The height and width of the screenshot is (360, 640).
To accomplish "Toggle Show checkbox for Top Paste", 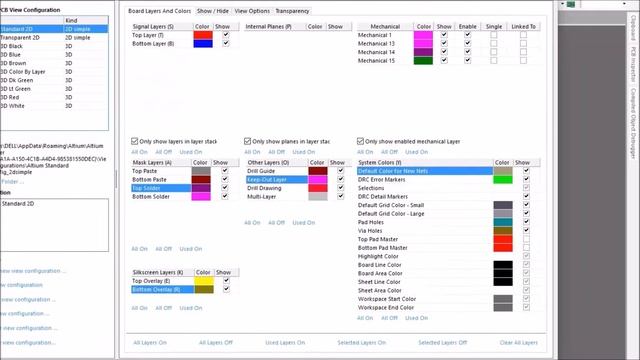I will click(x=224, y=171).
